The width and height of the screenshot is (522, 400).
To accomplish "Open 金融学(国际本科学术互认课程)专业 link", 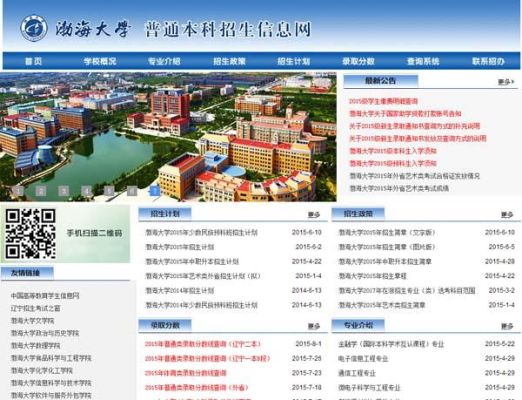I will pos(391,344).
